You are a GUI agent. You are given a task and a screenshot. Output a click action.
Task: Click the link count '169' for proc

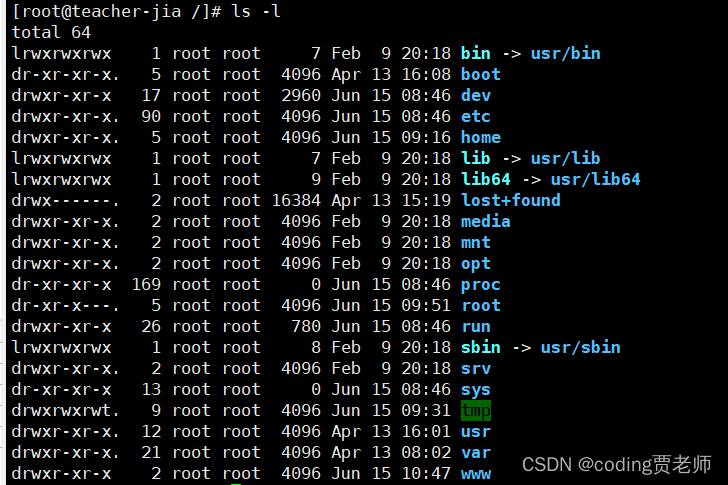click(146, 285)
